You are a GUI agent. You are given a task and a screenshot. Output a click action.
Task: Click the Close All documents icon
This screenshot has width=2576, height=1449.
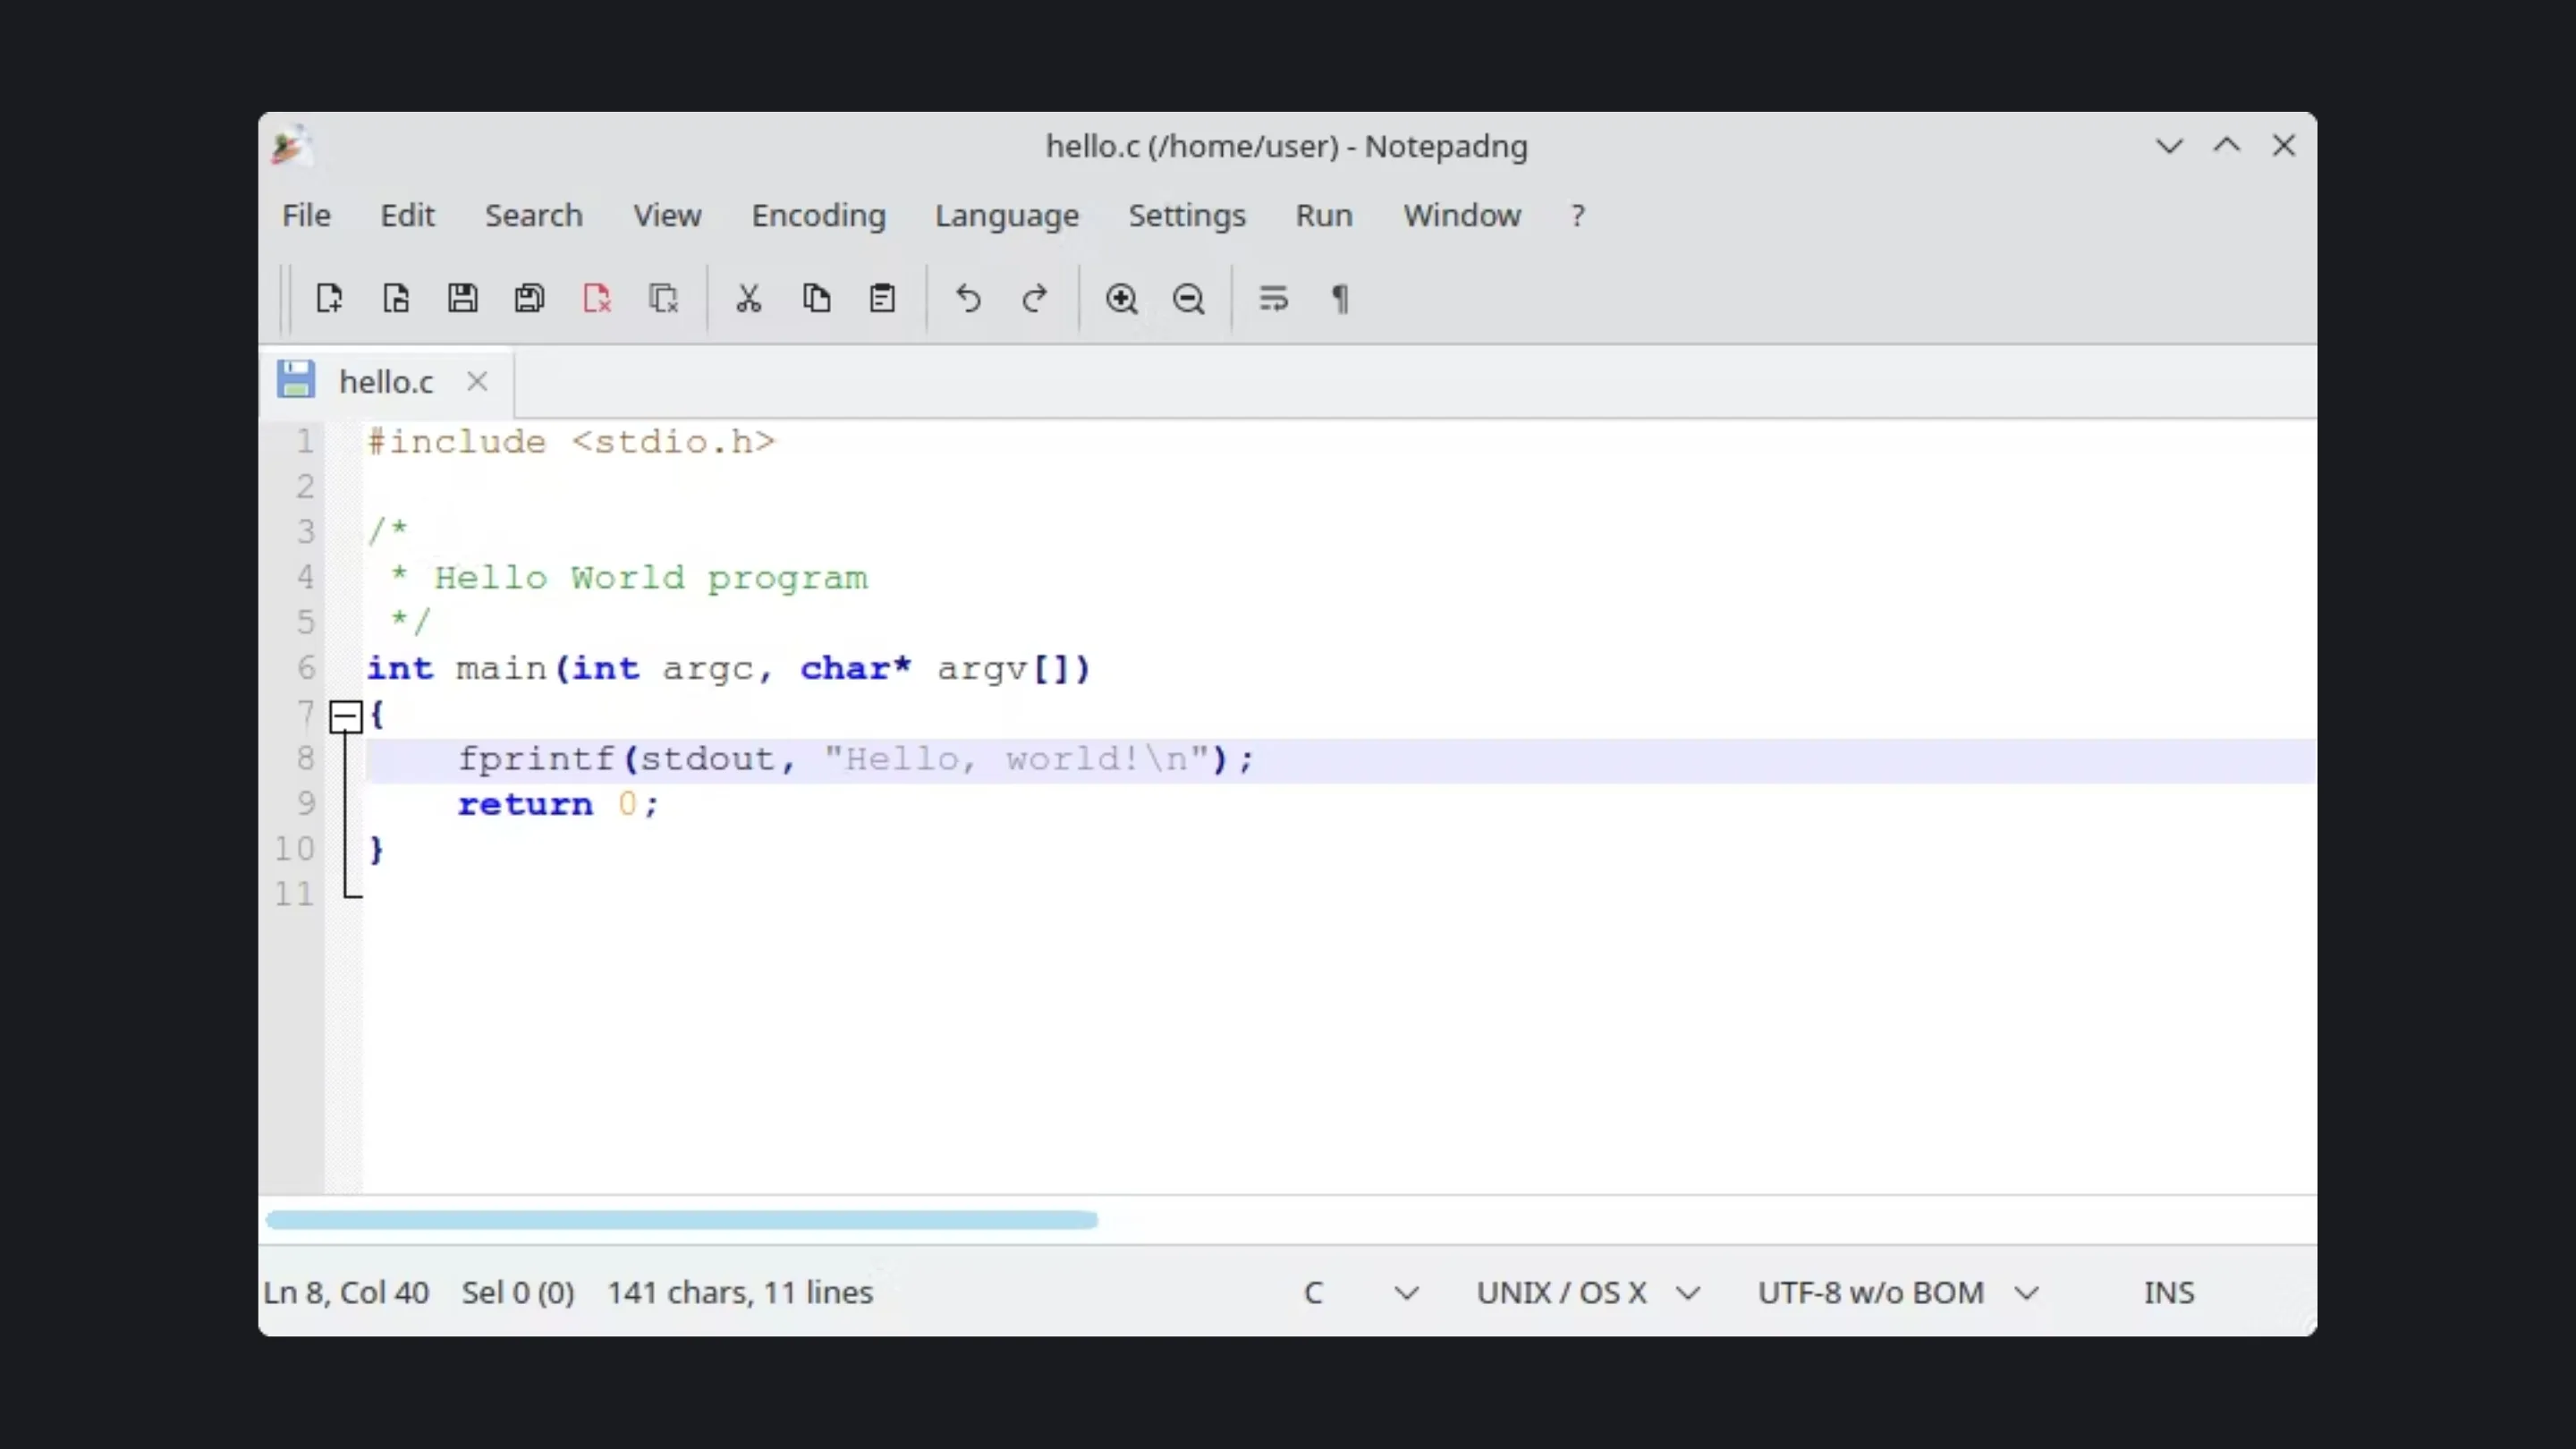coord(663,298)
